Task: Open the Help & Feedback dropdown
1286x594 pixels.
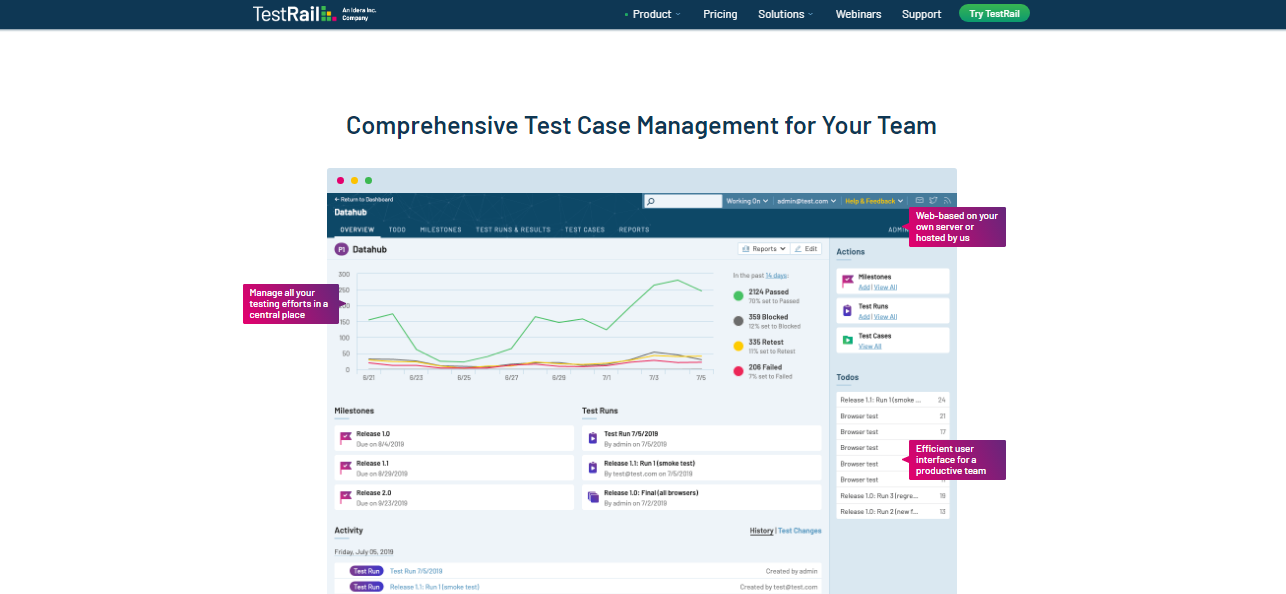Action: point(875,201)
